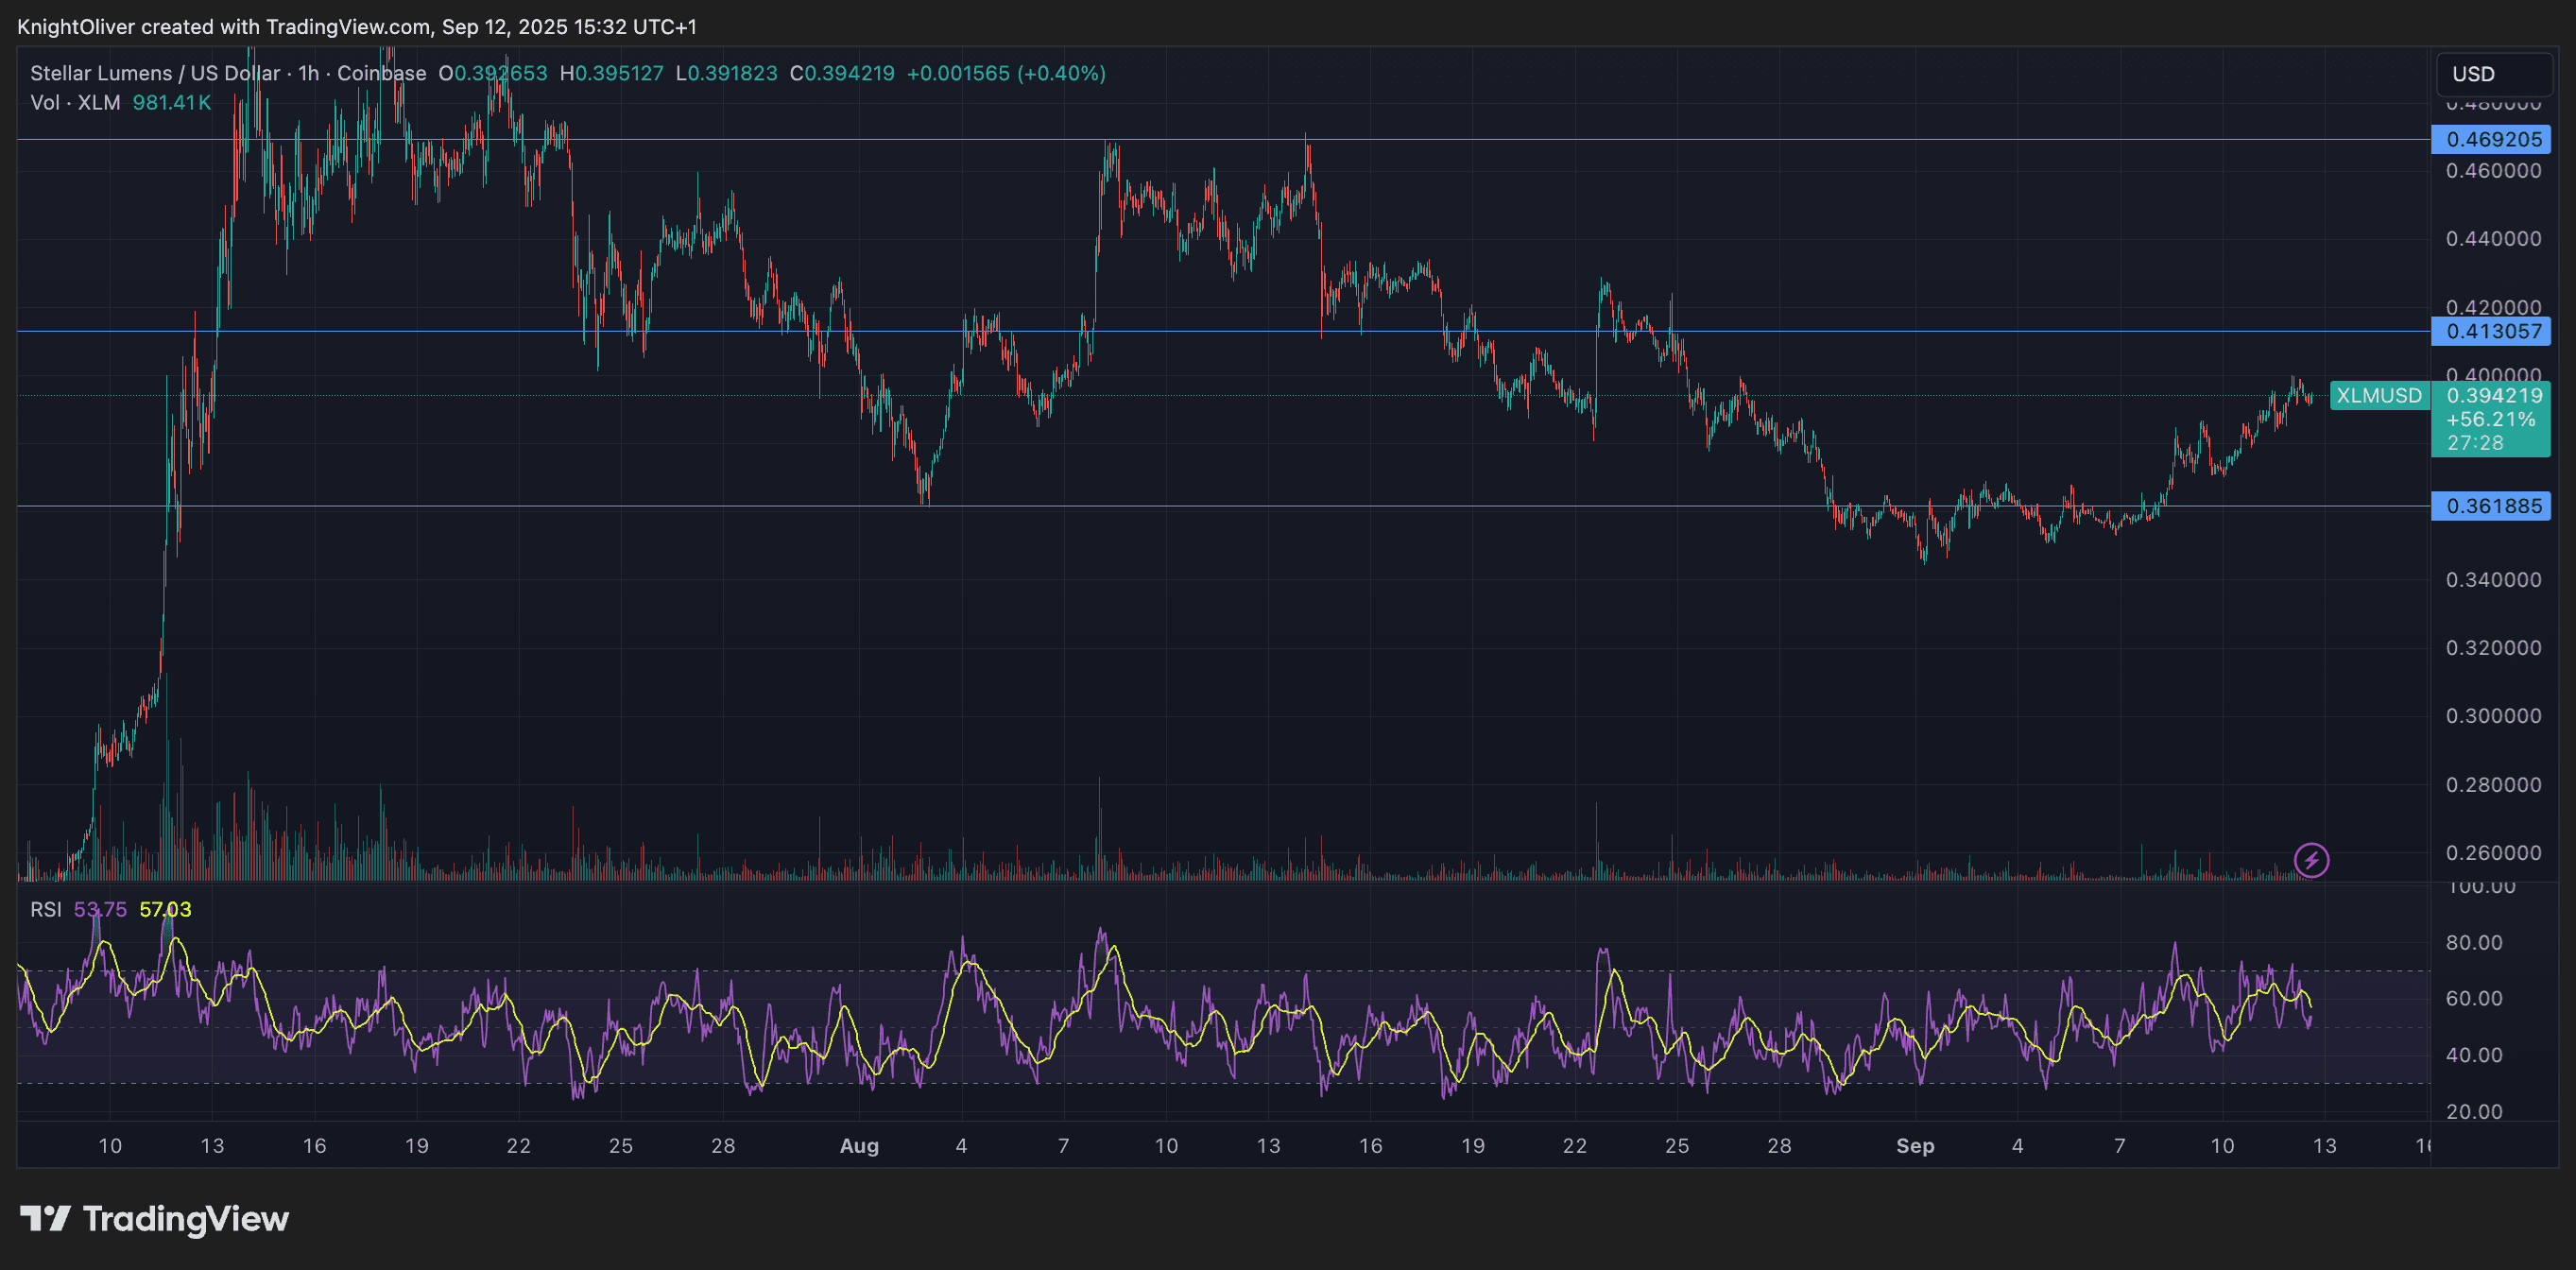Click 'Aug' on the time axis

860,1146
